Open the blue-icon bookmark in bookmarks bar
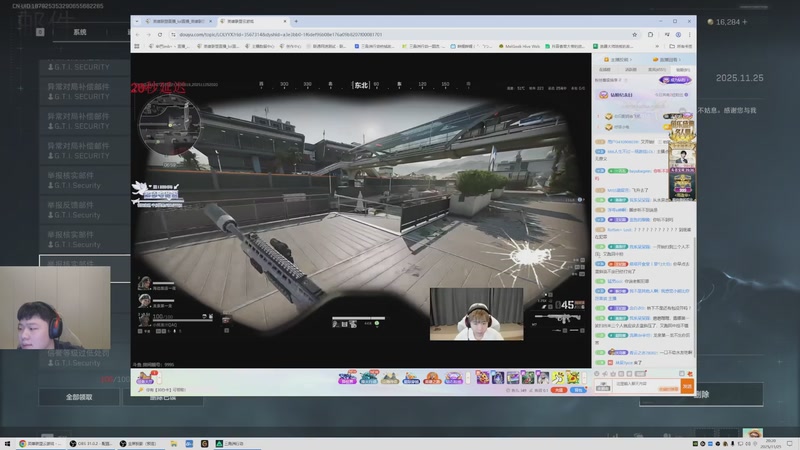800x450 pixels. point(374,46)
